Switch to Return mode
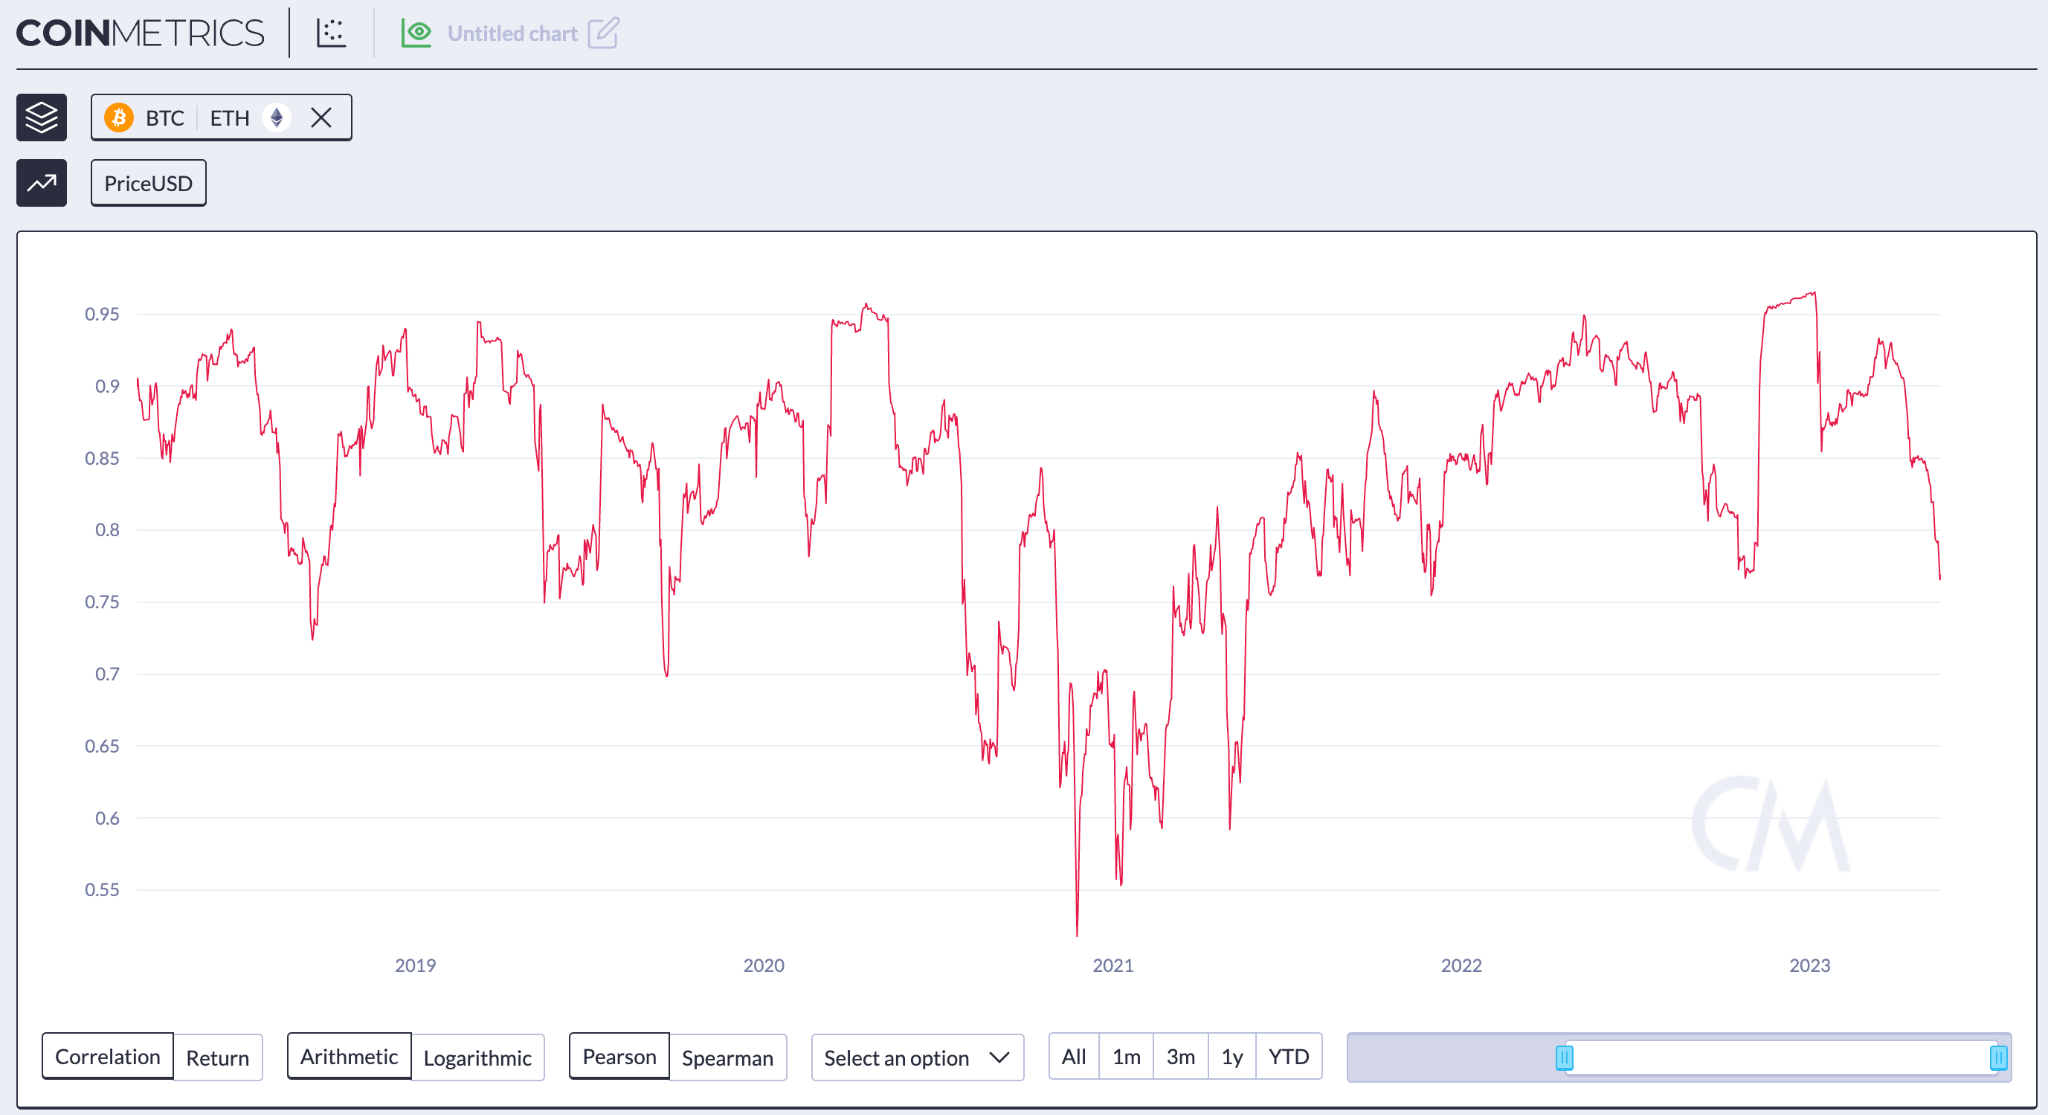The height and width of the screenshot is (1115, 2048). click(217, 1058)
